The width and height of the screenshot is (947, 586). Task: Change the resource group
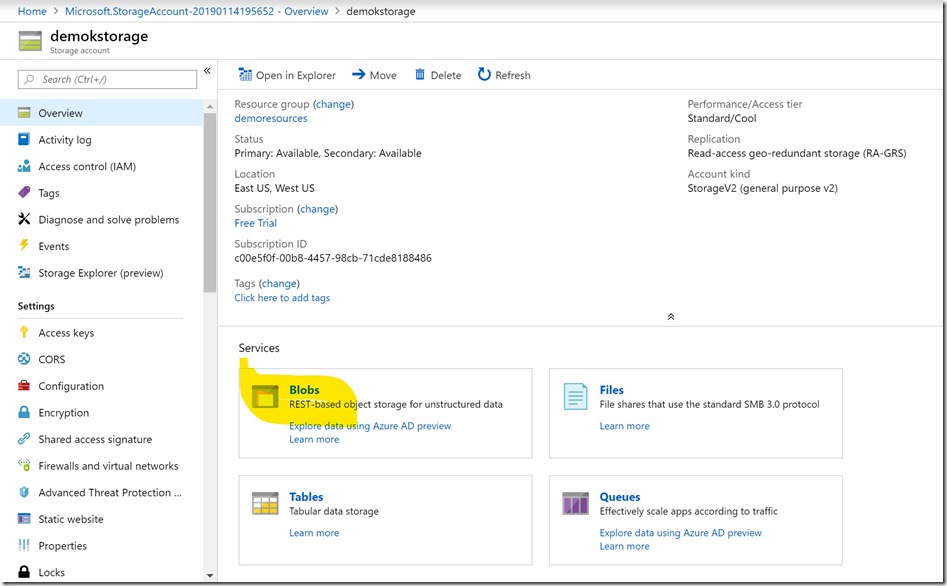click(x=333, y=104)
